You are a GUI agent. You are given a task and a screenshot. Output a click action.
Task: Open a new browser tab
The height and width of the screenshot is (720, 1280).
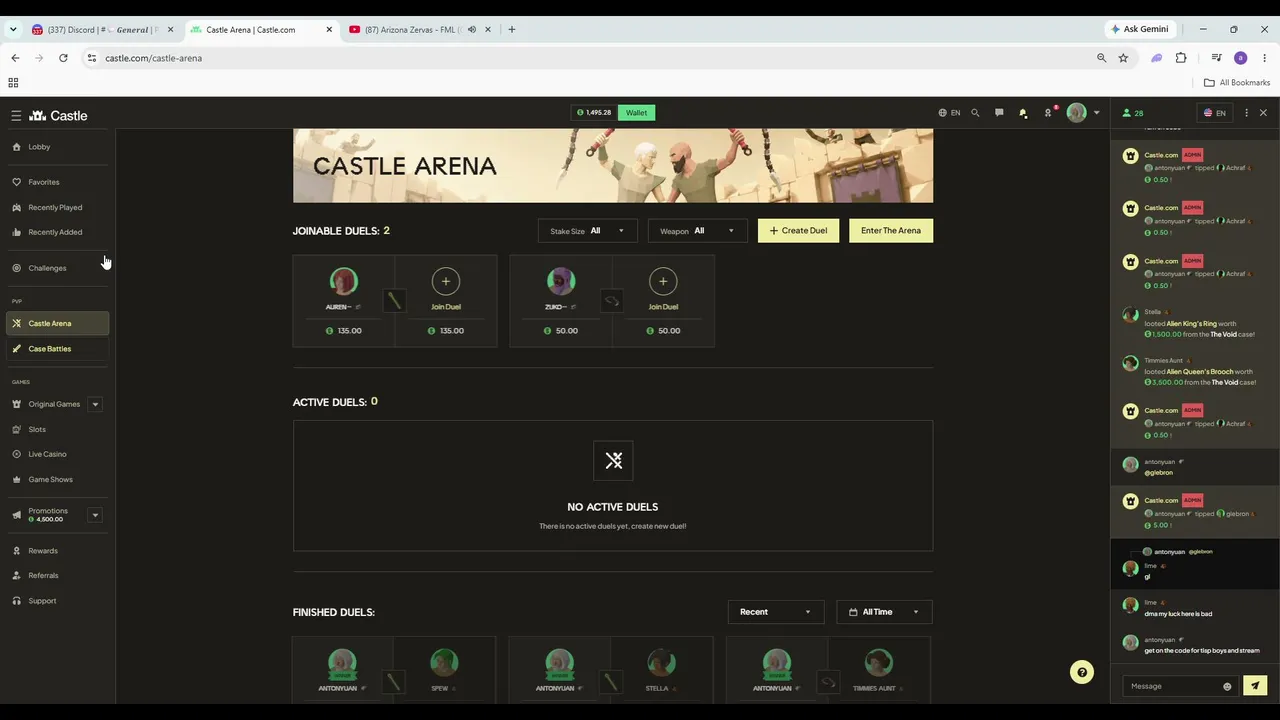[x=511, y=30]
